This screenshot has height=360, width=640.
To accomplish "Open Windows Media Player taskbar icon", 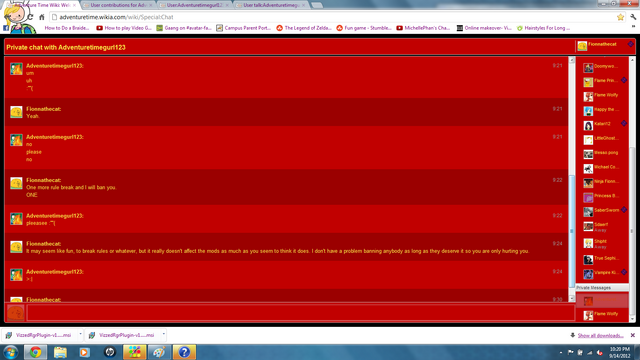I will pyautogui.click(x=84, y=352).
